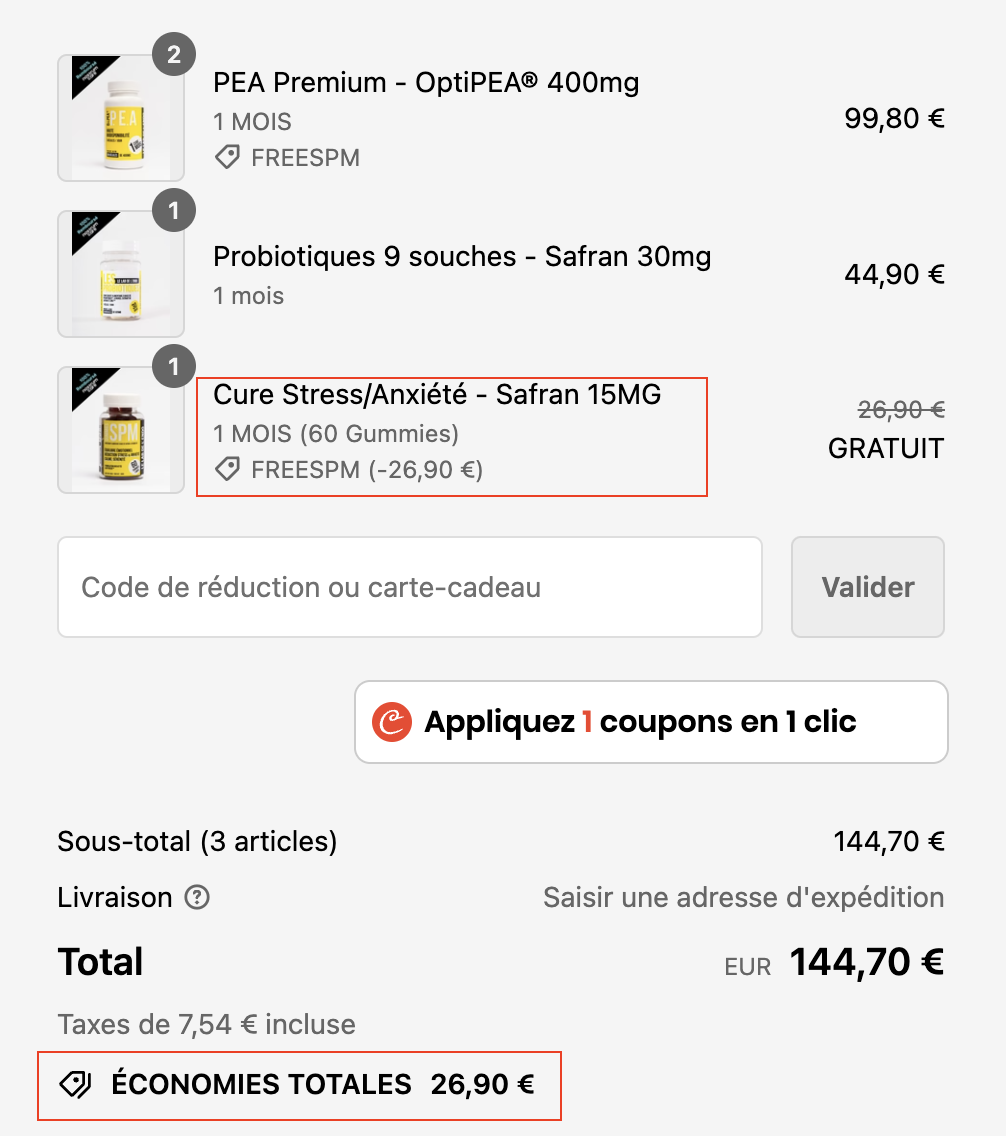Open the Cure Stress/Anxiété gummies image
Screen dimensions: 1006x1136
click(x=121, y=430)
